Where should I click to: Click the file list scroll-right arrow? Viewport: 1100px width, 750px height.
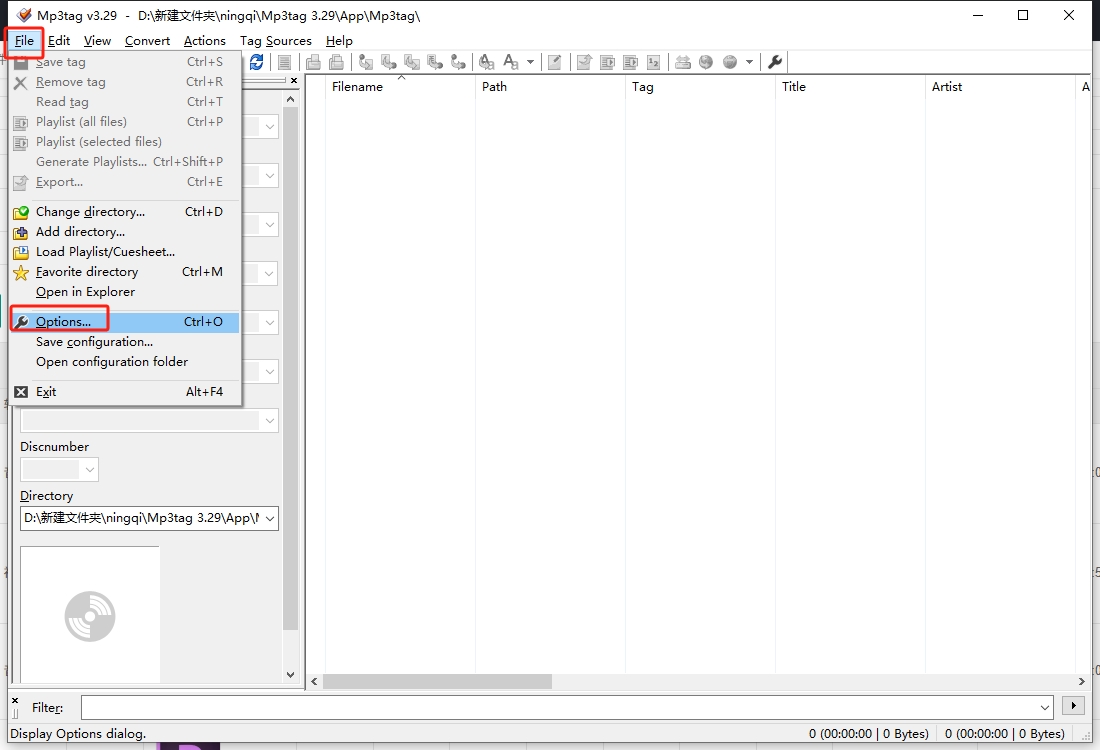click(1081, 681)
